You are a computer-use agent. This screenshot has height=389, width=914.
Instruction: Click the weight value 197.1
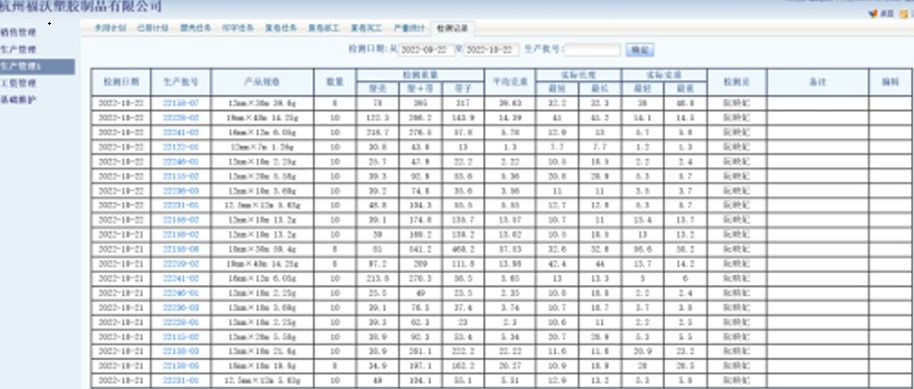pos(420,366)
